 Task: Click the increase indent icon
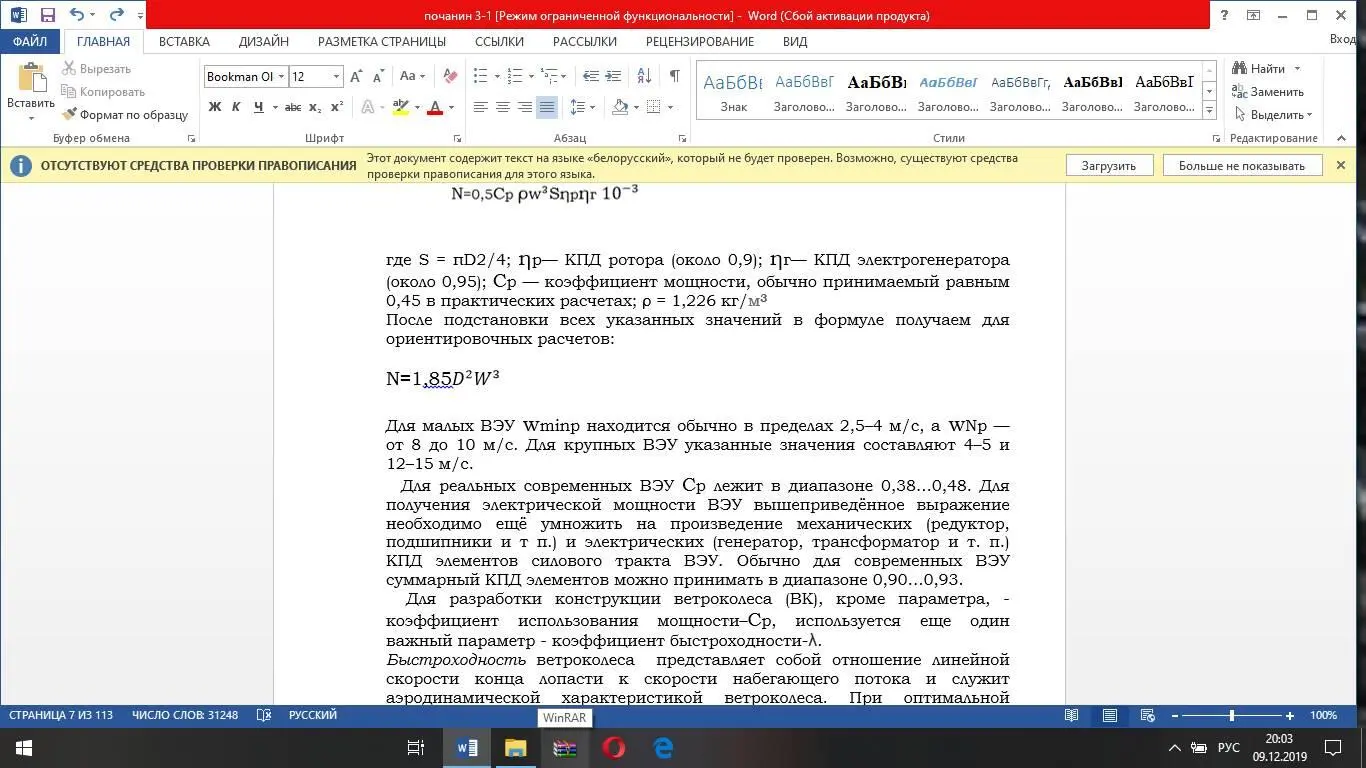(x=613, y=76)
